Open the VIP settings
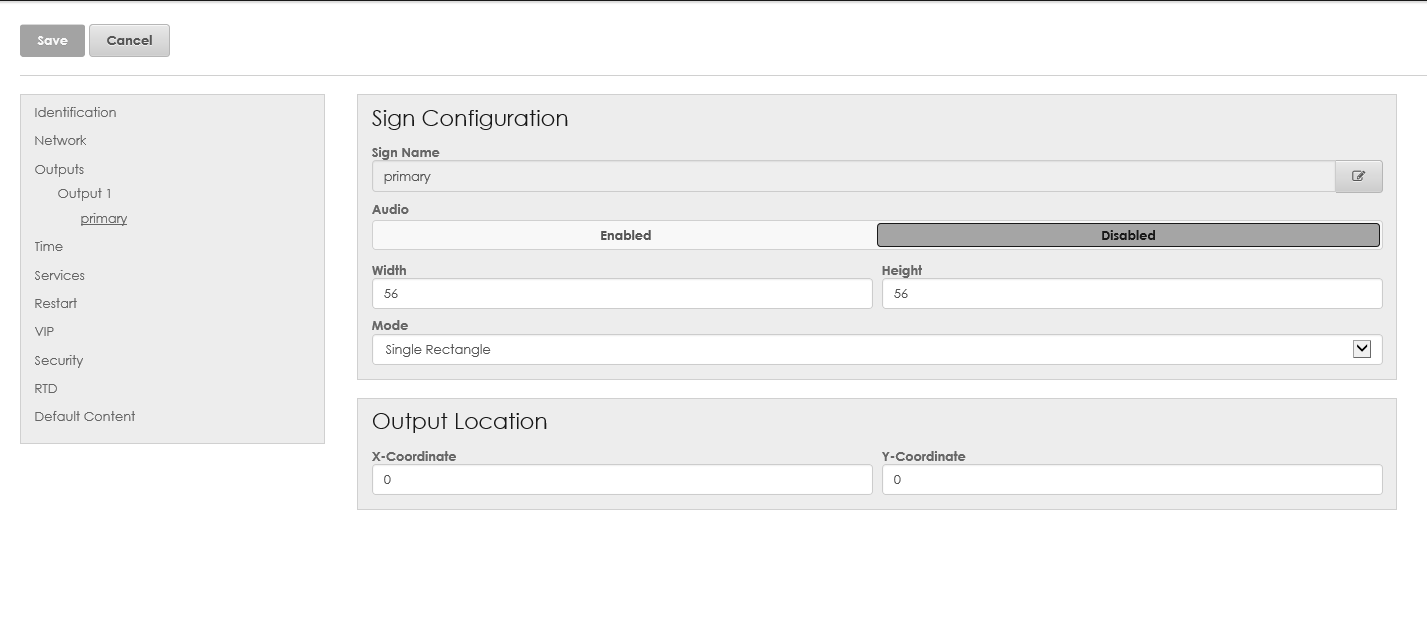This screenshot has width=1427, height=623. (44, 331)
